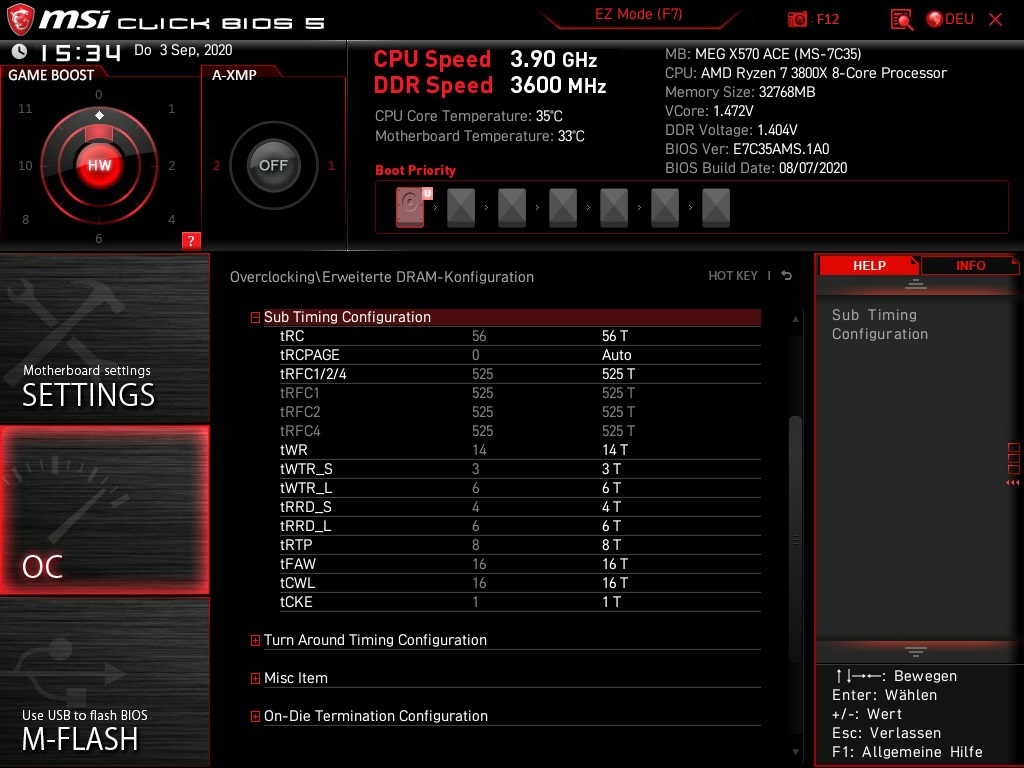Click the Boot Priority label
1024x768 pixels.
pos(415,170)
